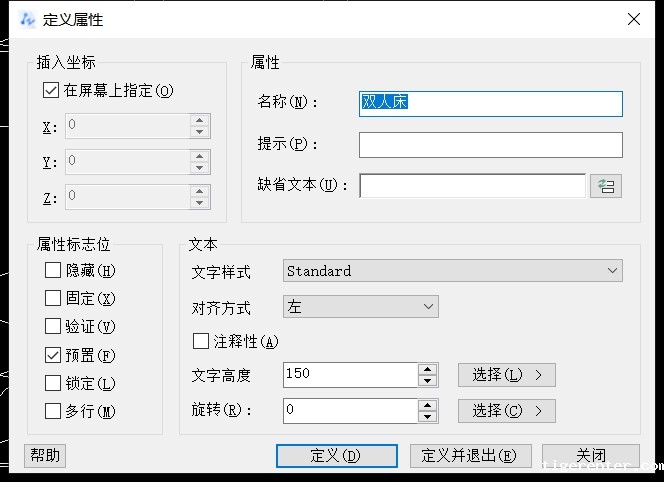This screenshot has width=664, height=482.
Task: Enable the 隐藏 attribute flag
Action: click(53, 270)
